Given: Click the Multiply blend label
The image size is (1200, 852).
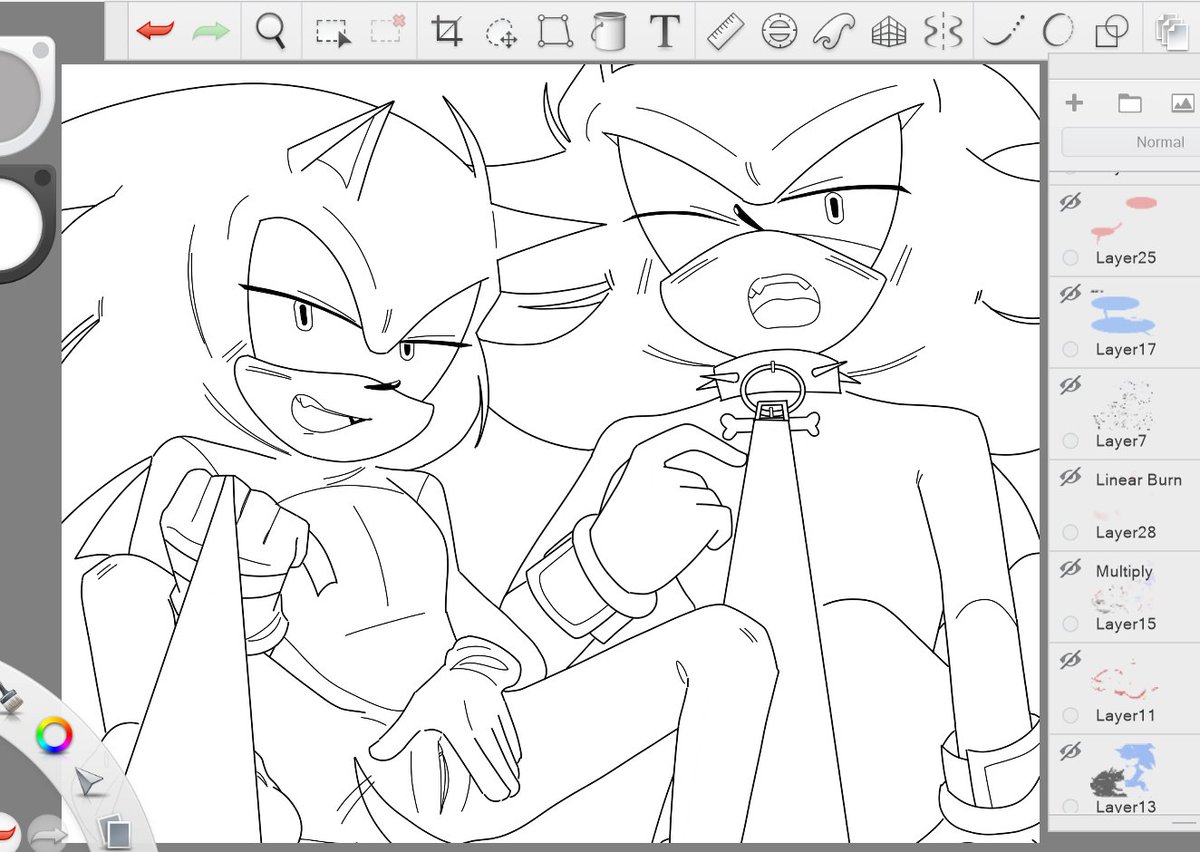Looking at the screenshot, I should (x=1124, y=571).
